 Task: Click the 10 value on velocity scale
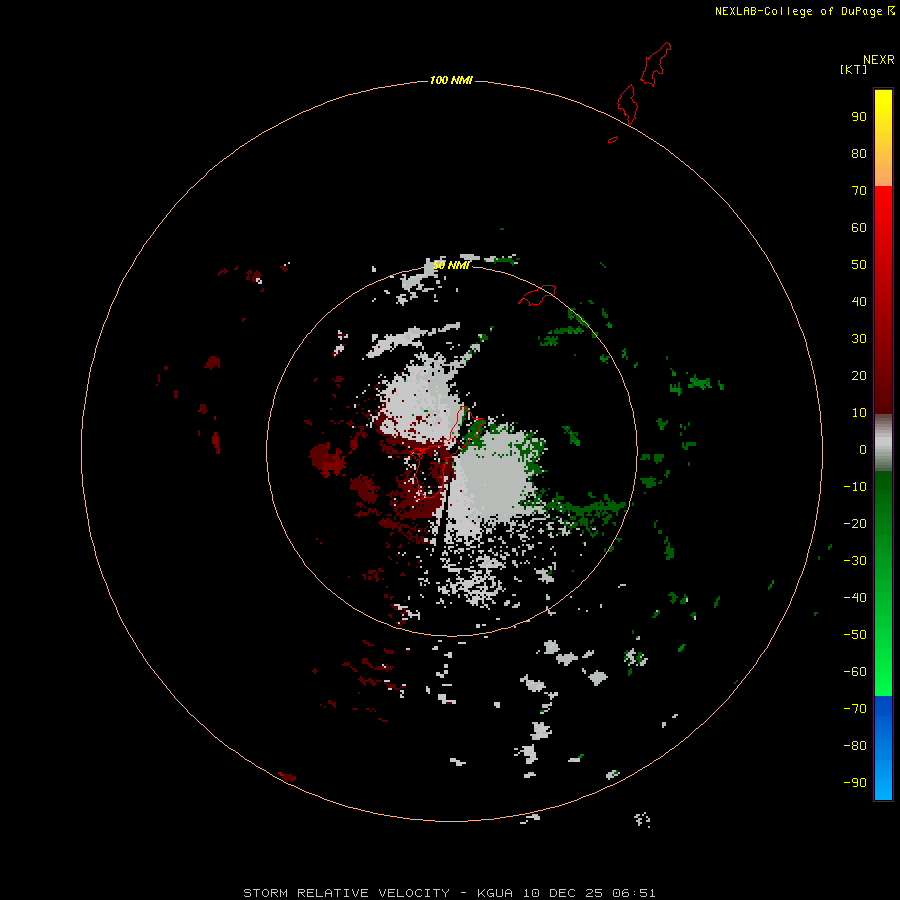pos(859,413)
